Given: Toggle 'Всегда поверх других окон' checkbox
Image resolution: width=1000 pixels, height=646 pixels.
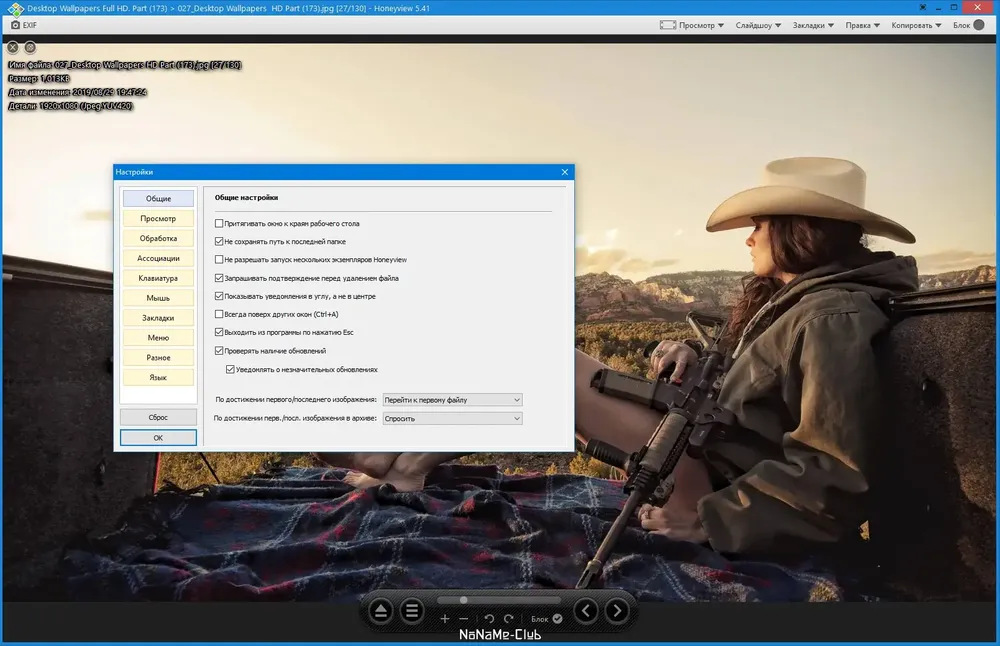Looking at the screenshot, I should (219, 314).
